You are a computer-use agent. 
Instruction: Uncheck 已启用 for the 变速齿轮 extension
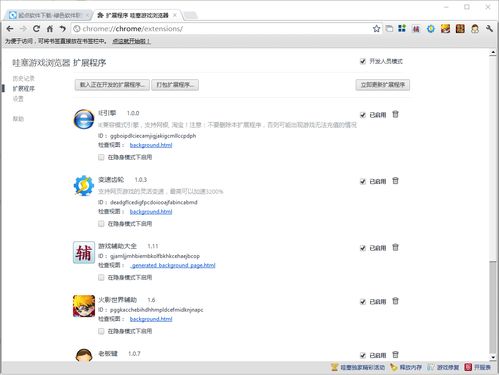(363, 182)
